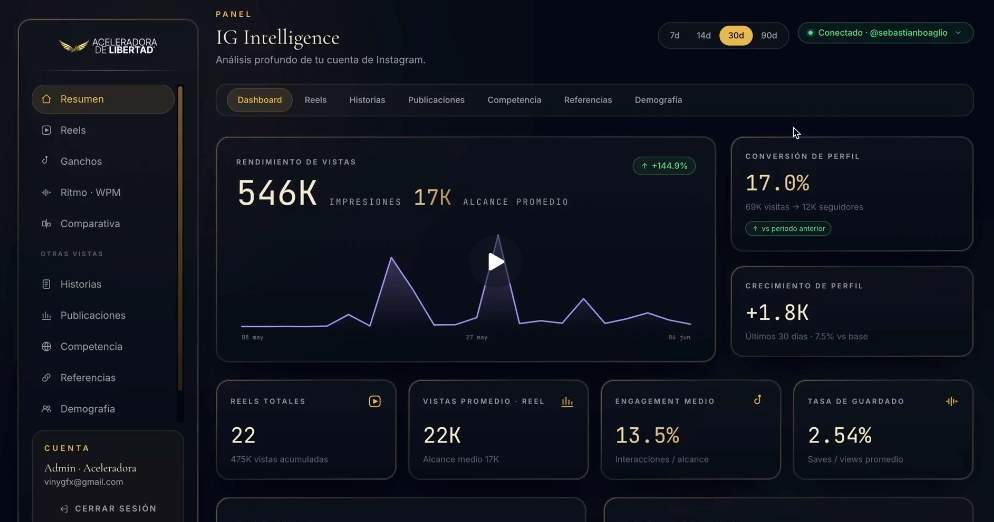This screenshot has width=994, height=522.
Task: Click the +144.9% growth badge
Action: 664,166
